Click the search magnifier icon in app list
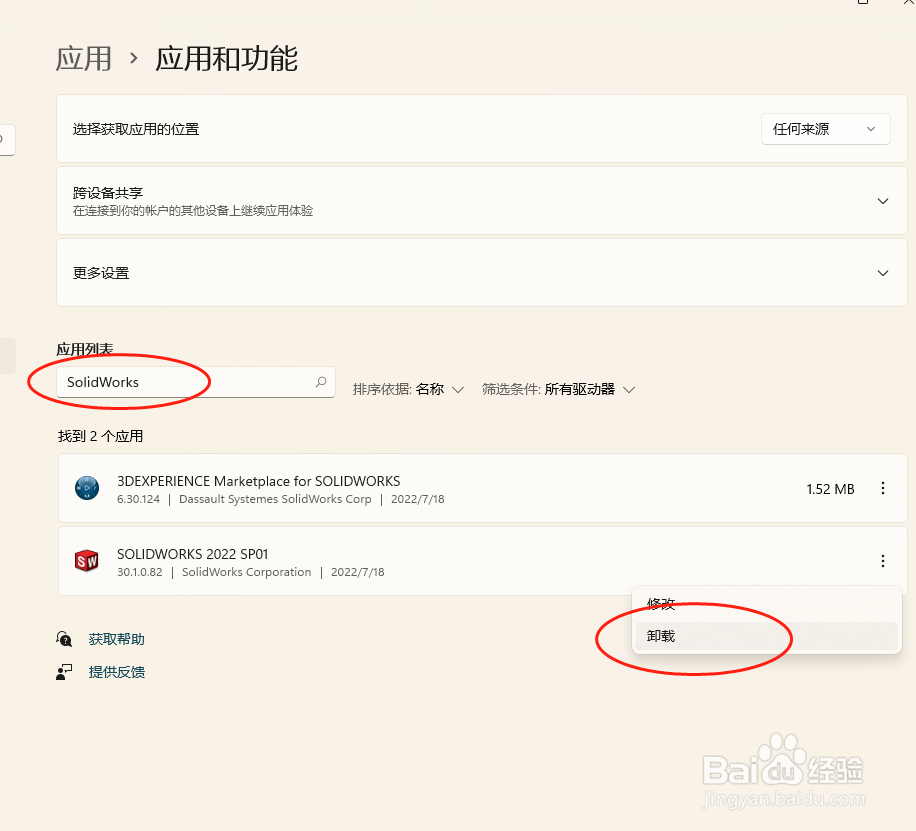Viewport: 916px width, 831px height. click(321, 382)
